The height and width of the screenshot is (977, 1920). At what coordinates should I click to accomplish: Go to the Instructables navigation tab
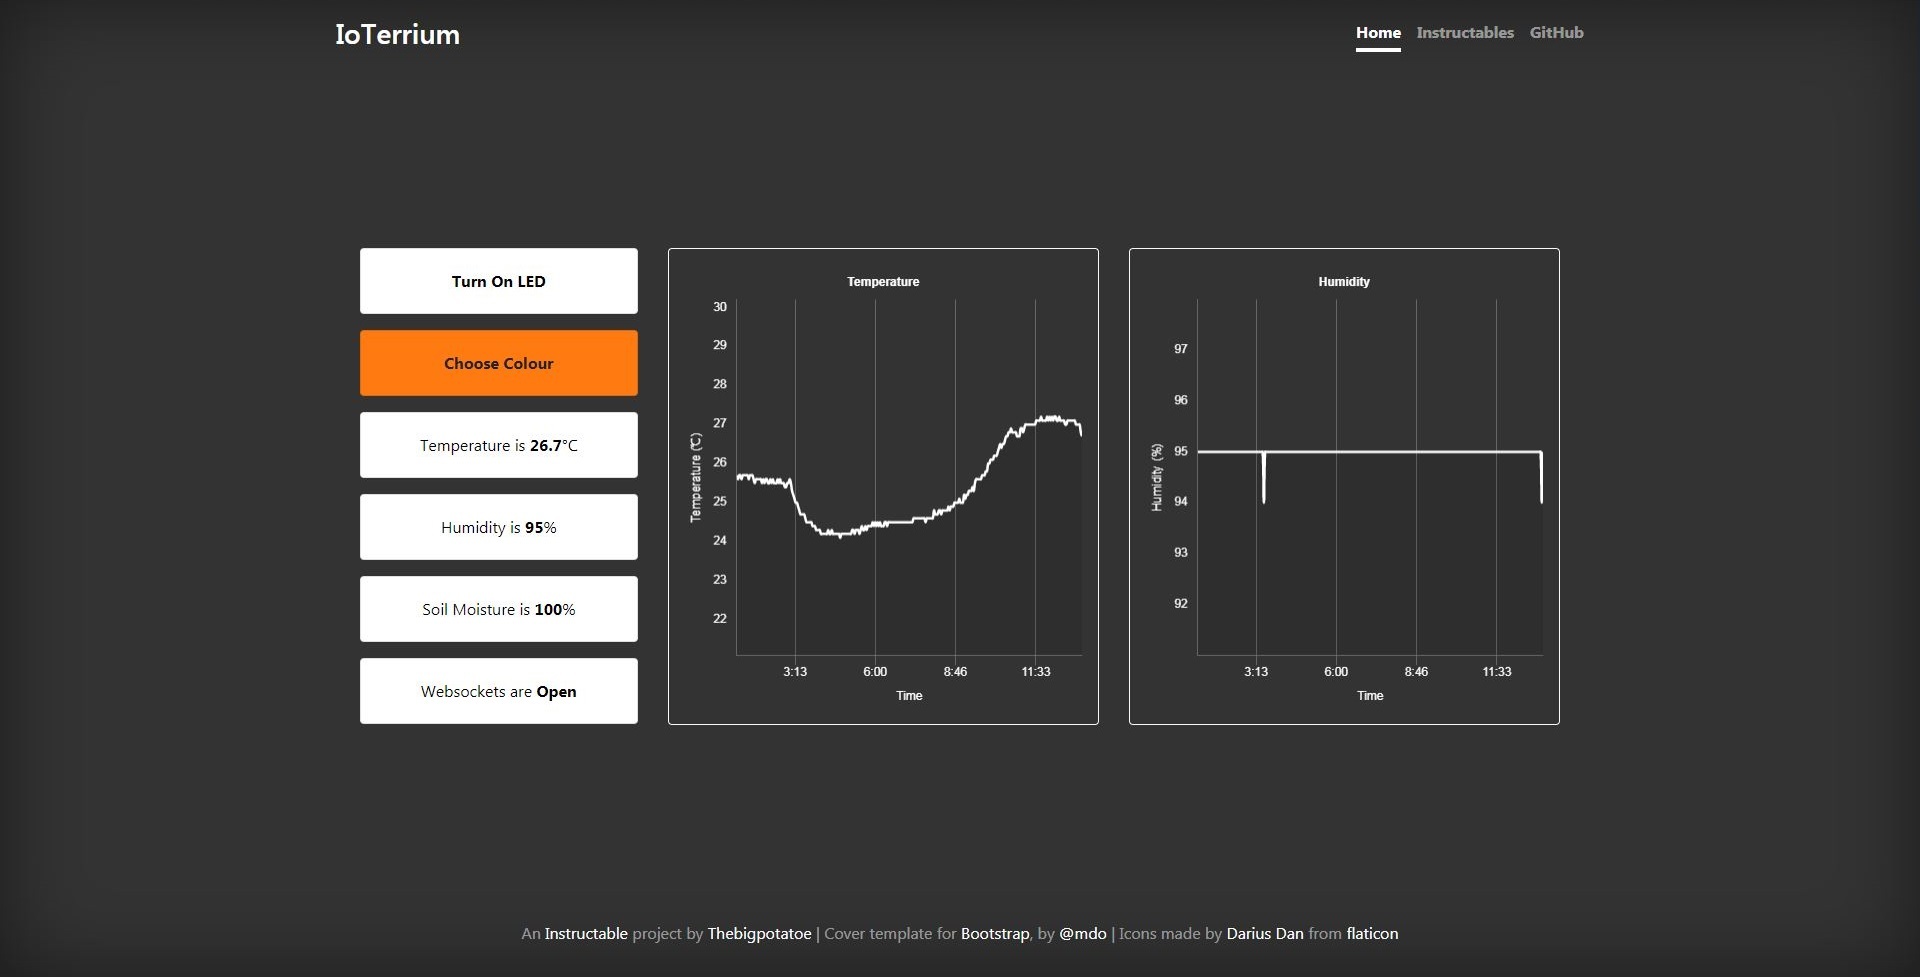tap(1464, 33)
